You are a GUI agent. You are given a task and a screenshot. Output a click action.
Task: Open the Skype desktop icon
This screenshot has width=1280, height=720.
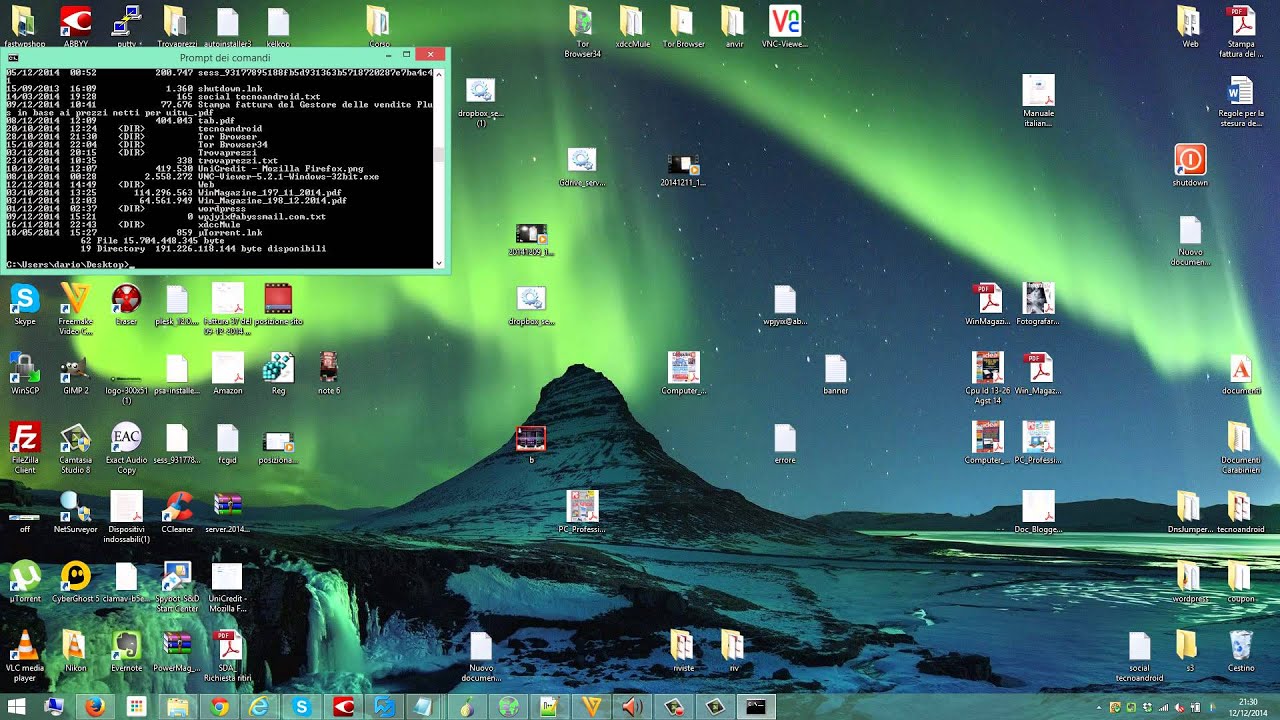pyautogui.click(x=25, y=304)
